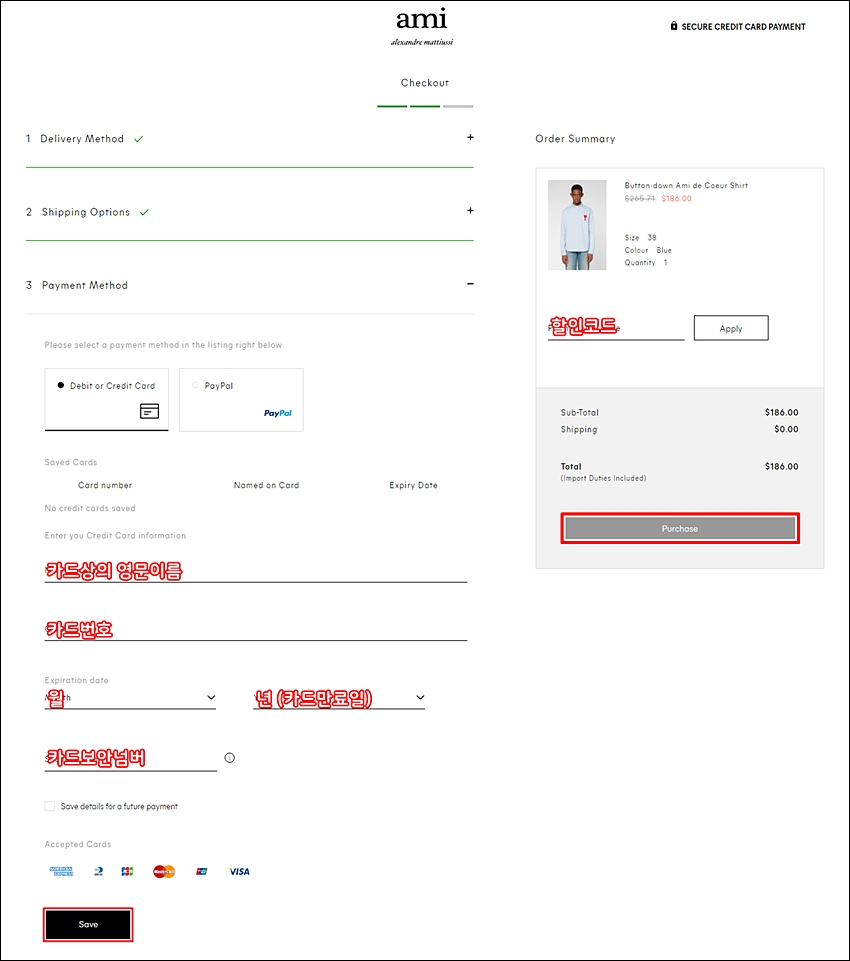Viewport: 850px width, 961px height.
Task: Click the American Express card logo
Action: [x=61, y=872]
